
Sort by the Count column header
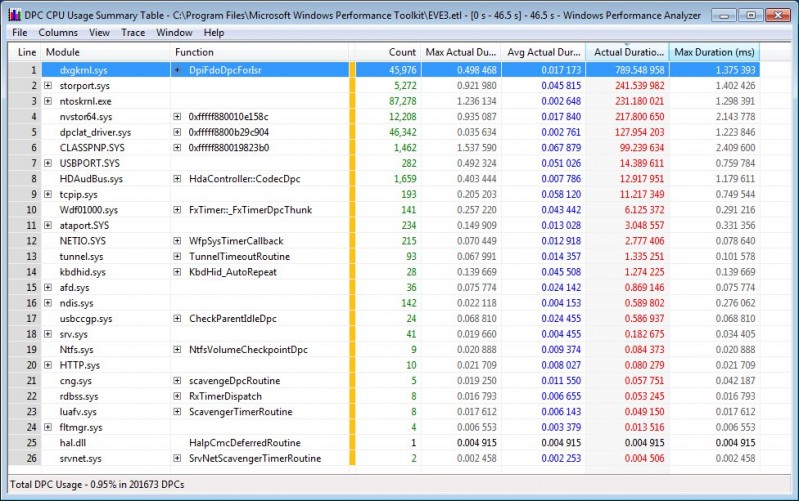388,52
